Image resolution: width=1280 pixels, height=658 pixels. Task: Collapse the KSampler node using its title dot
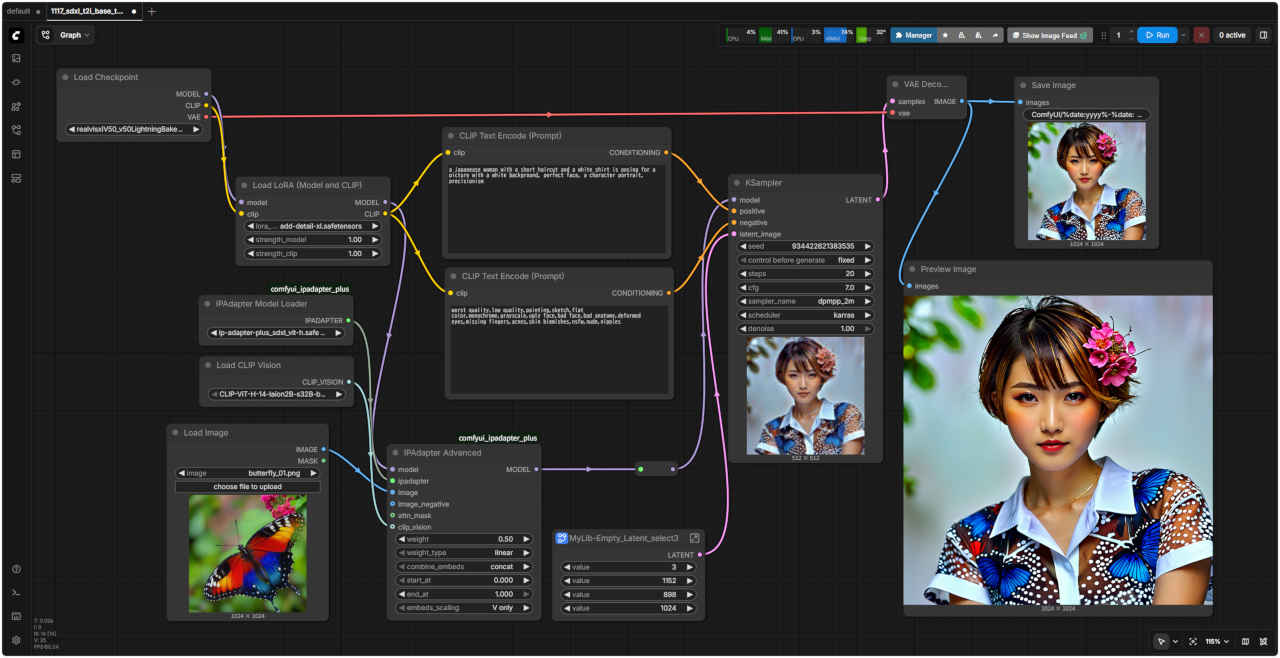[x=737, y=183]
